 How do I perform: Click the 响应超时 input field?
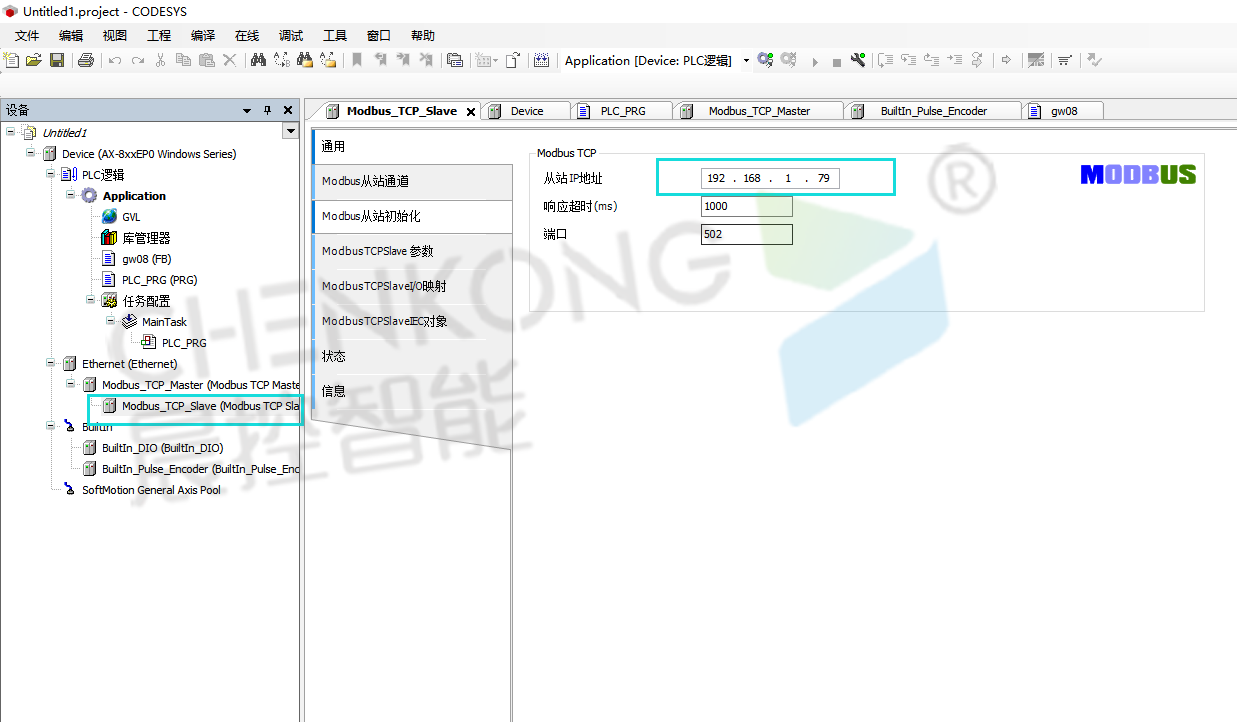(x=746, y=207)
